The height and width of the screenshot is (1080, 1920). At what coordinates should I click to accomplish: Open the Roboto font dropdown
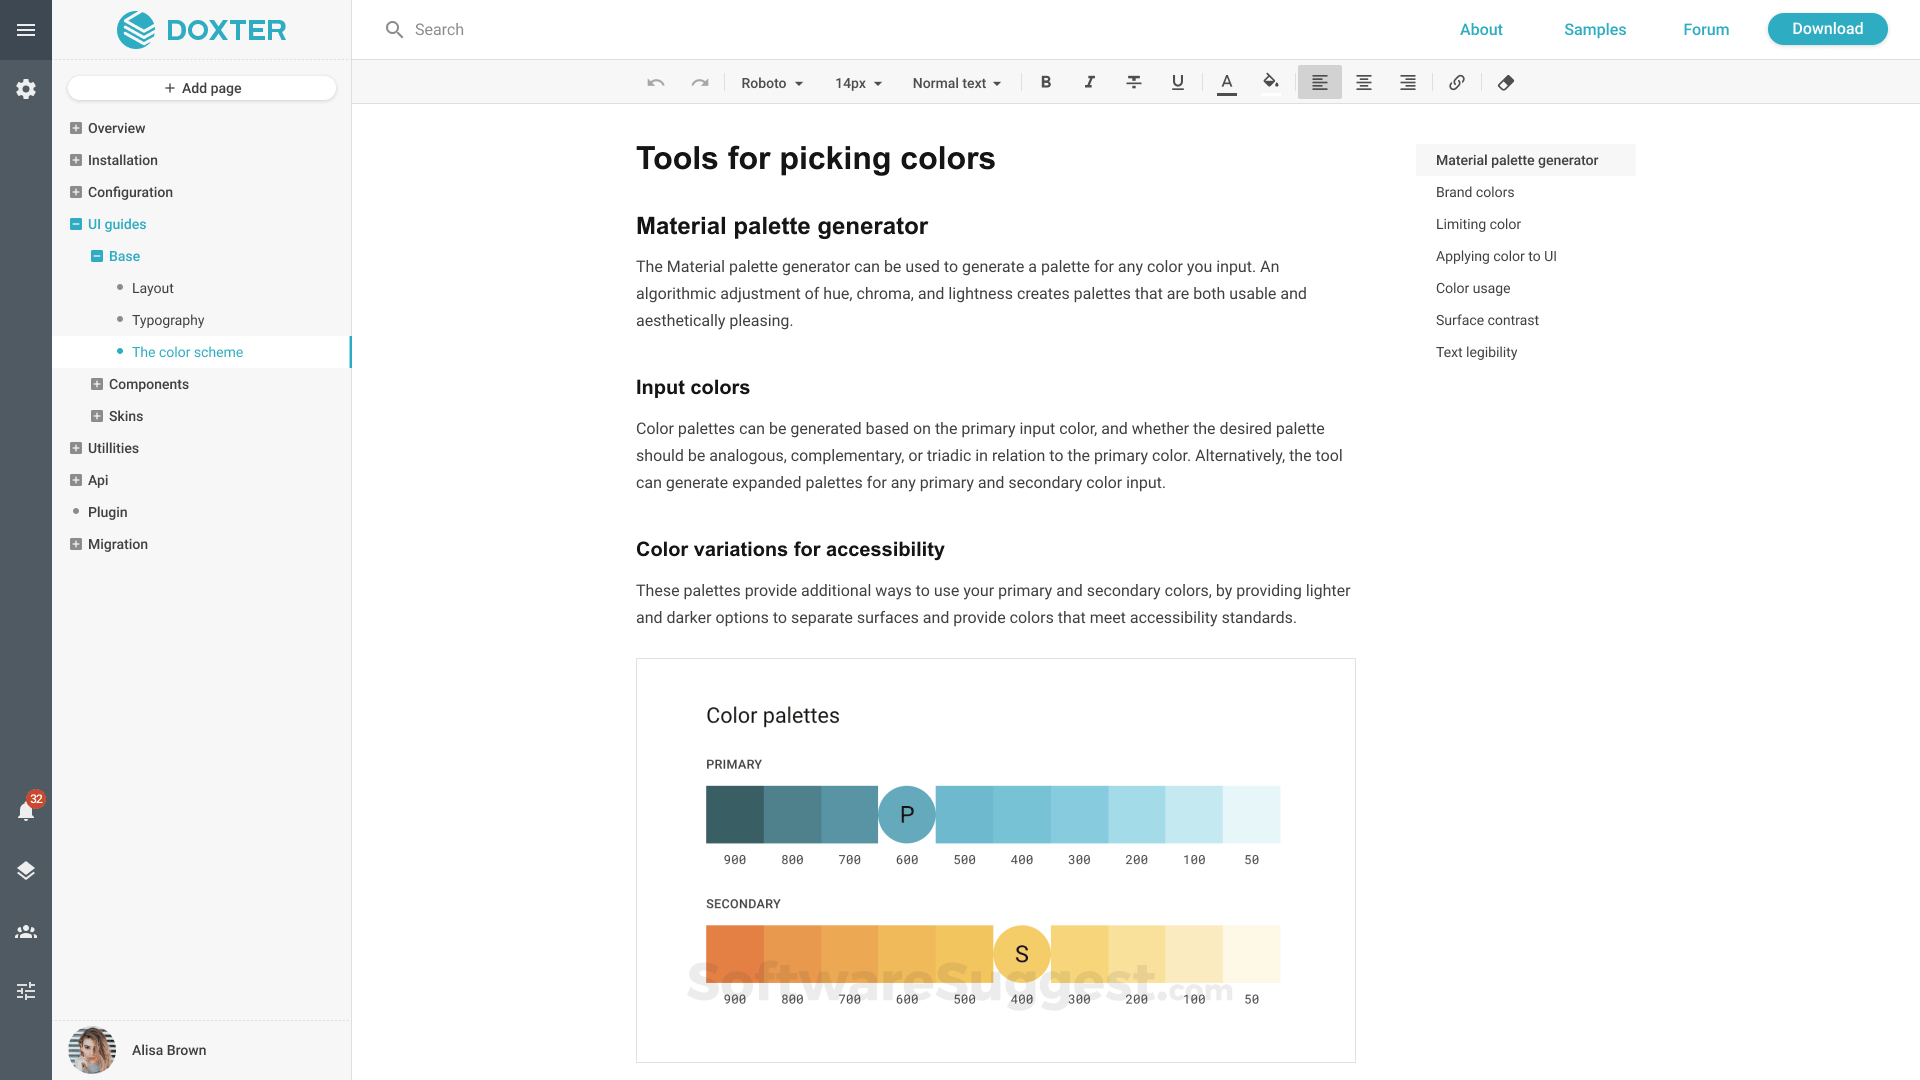point(771,83)
